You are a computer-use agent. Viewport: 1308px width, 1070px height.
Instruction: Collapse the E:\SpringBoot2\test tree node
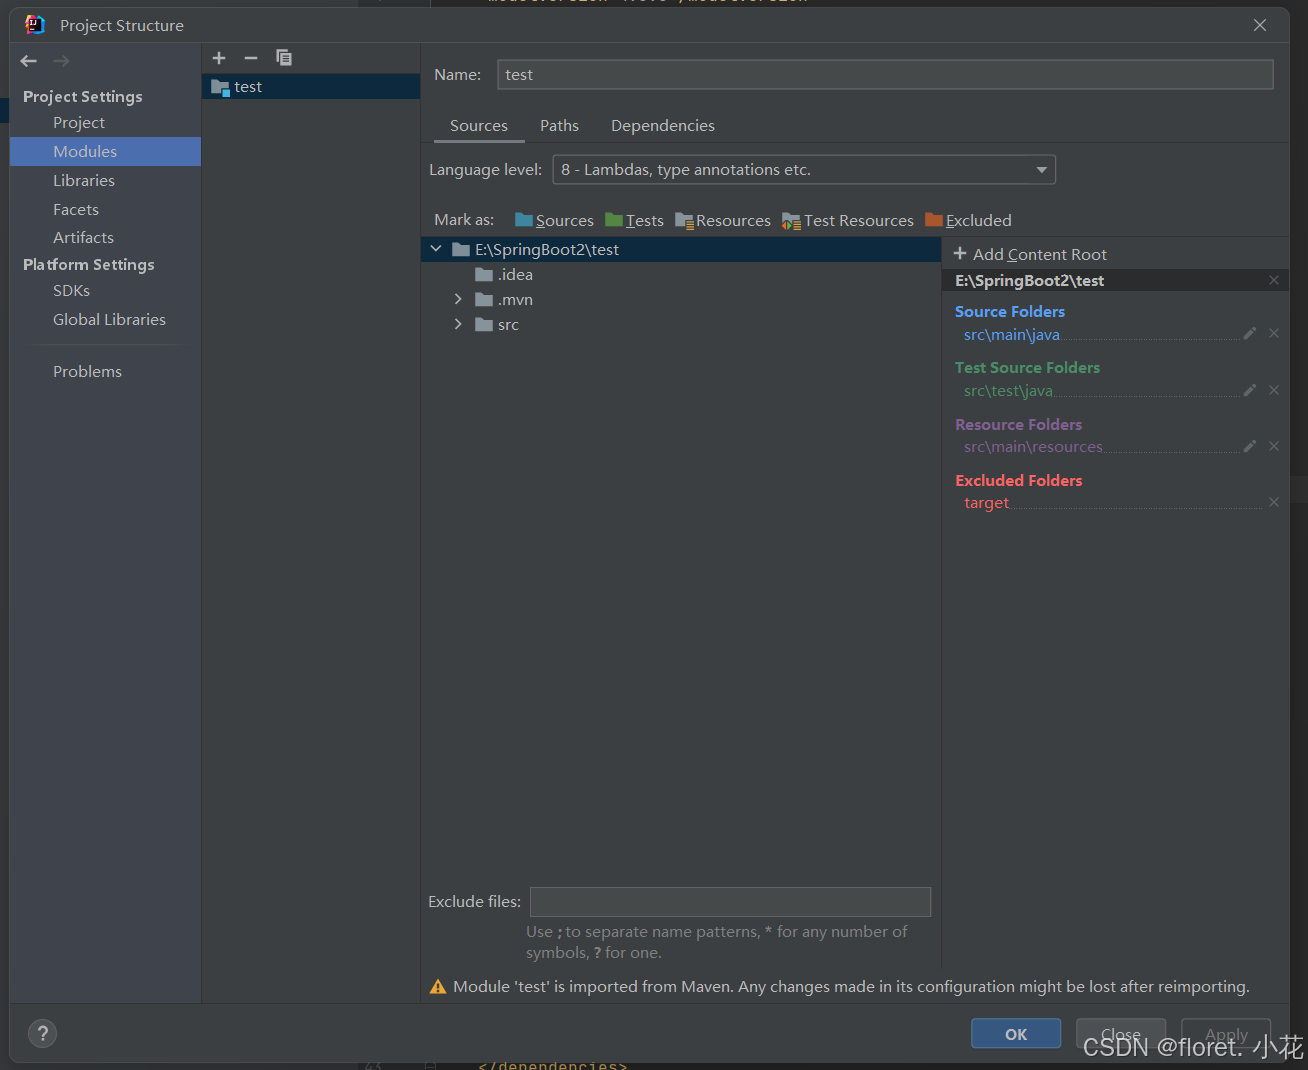pyautogui.click(x=436, y=249)
